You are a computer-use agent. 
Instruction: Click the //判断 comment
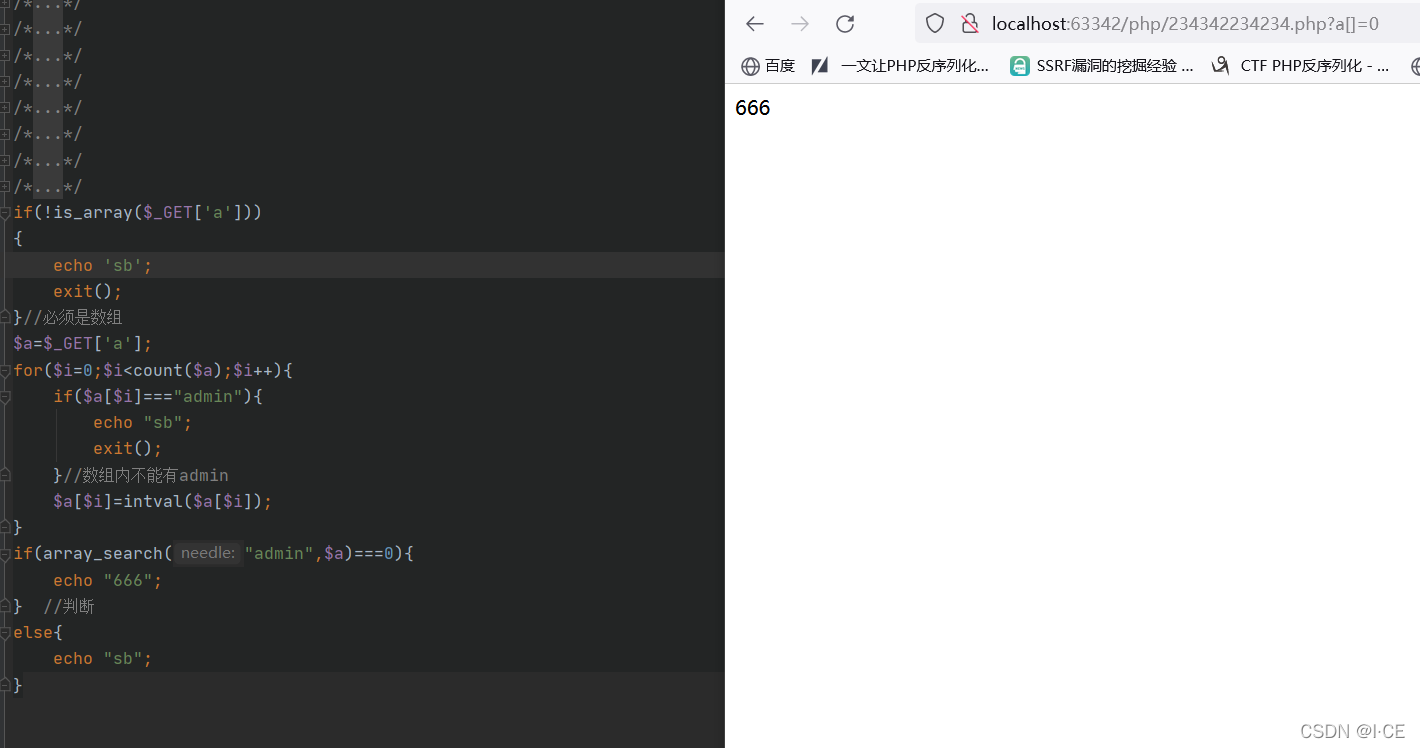[x=69, y=606]
